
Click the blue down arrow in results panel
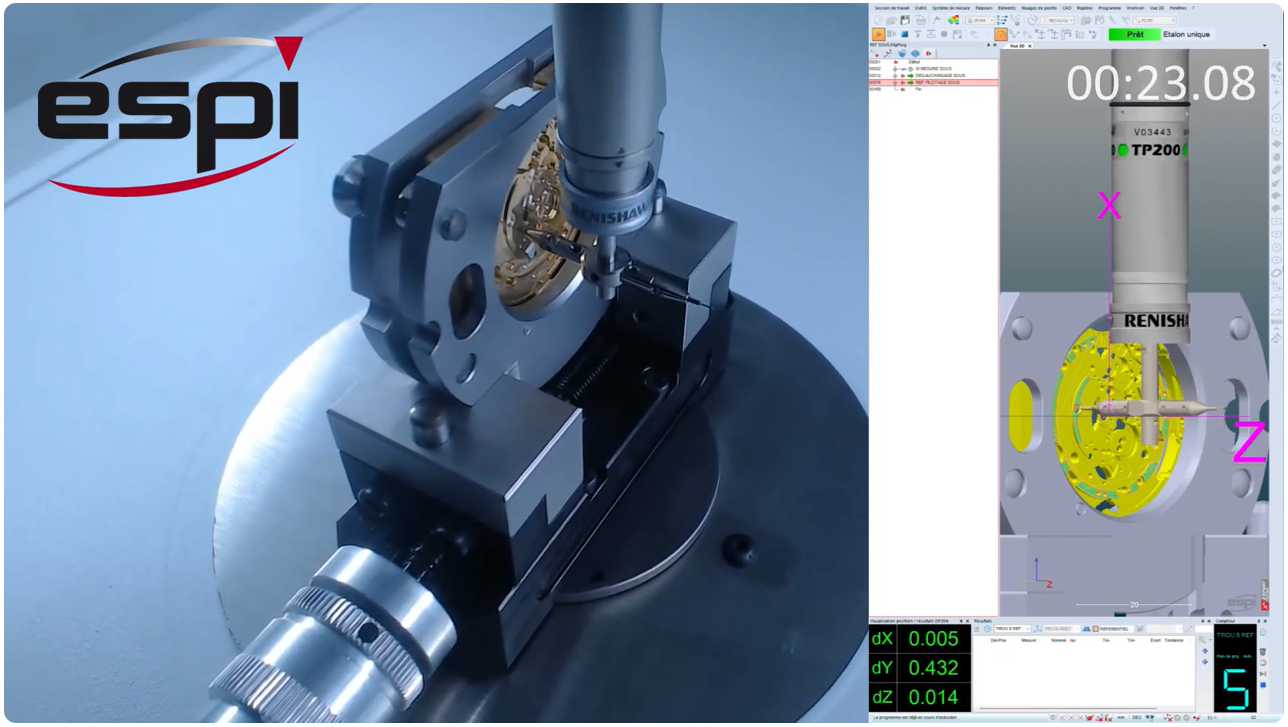pos(1204,662)
